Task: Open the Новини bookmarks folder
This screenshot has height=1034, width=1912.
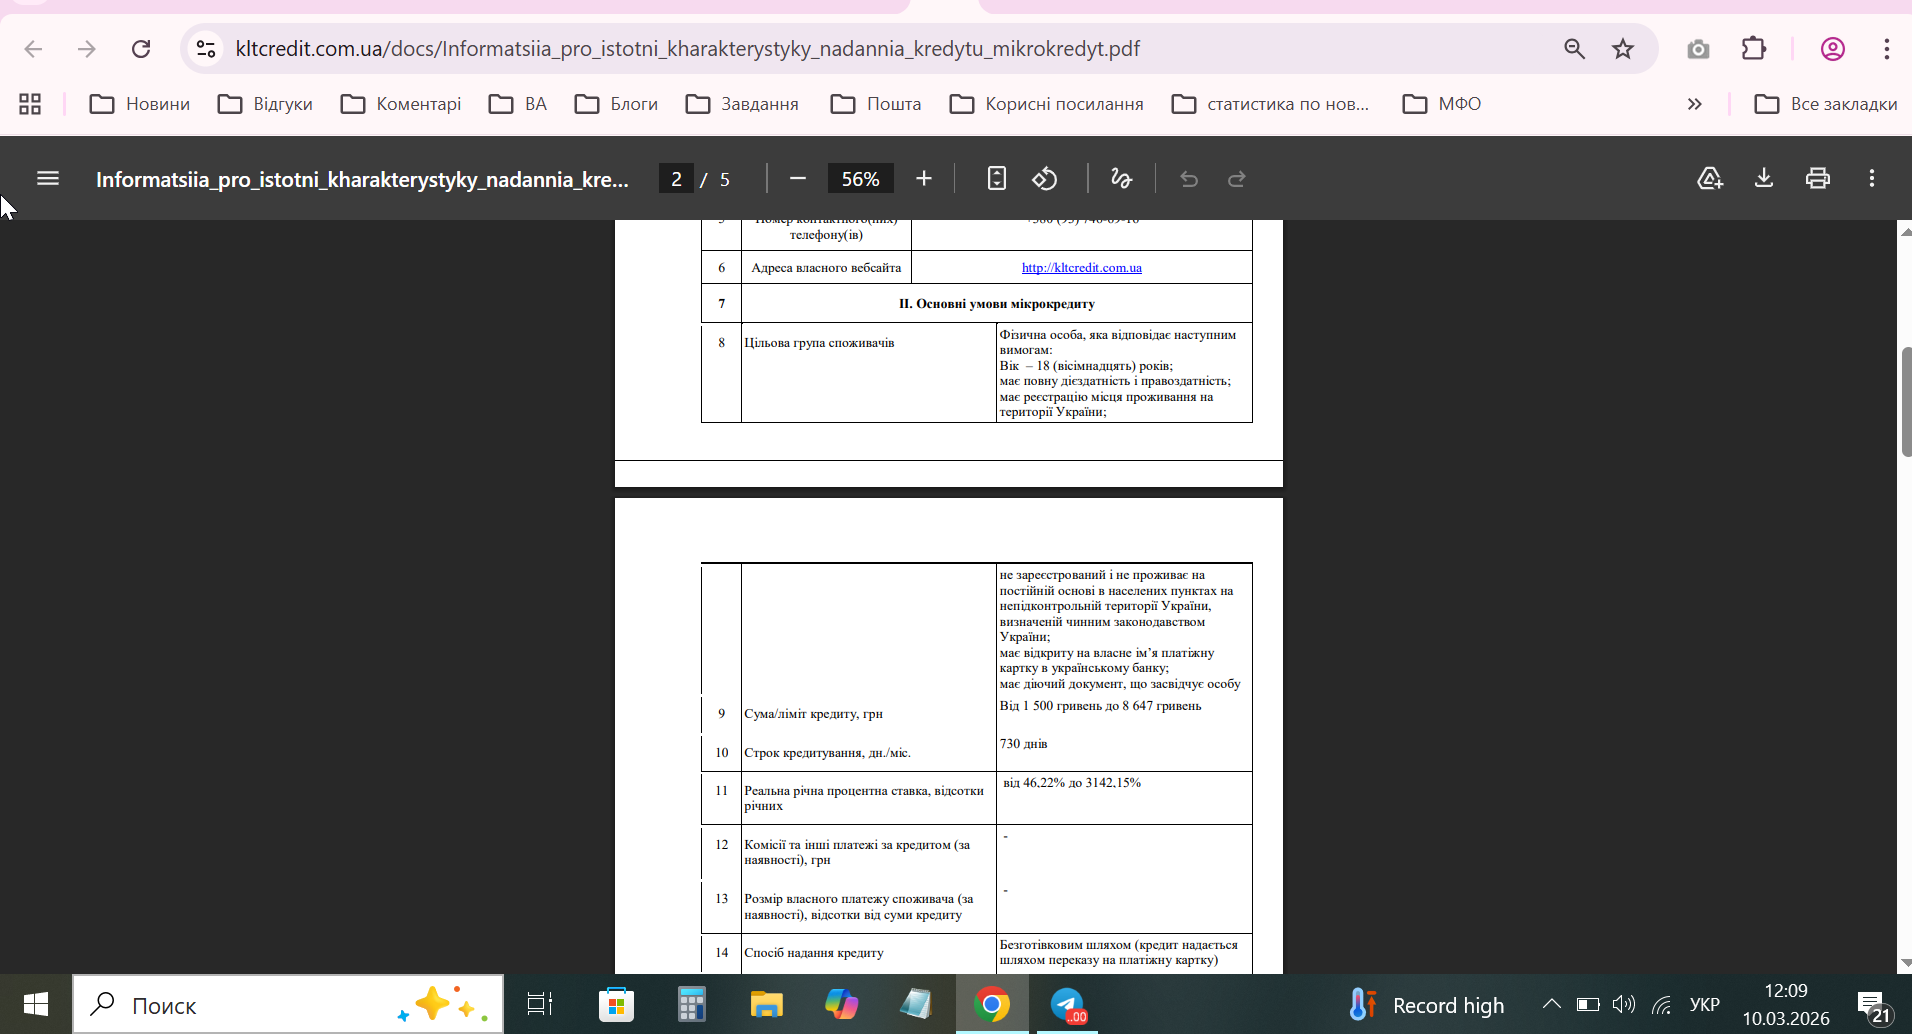Action: tap(140, 104)
